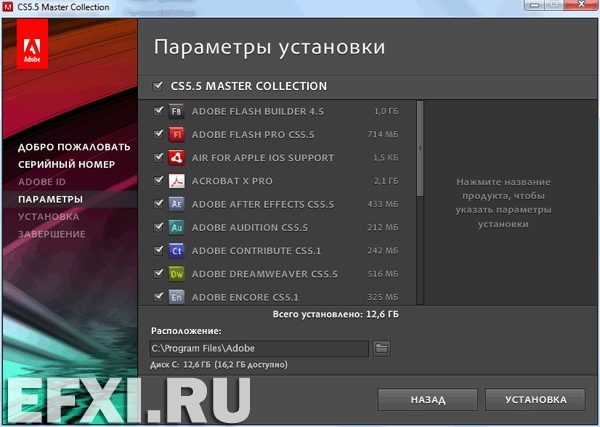The width and height of the screenshot is (600, 427).
Task: Select ADOBE ID step in sidebar
Action: (x=42, y=182)
